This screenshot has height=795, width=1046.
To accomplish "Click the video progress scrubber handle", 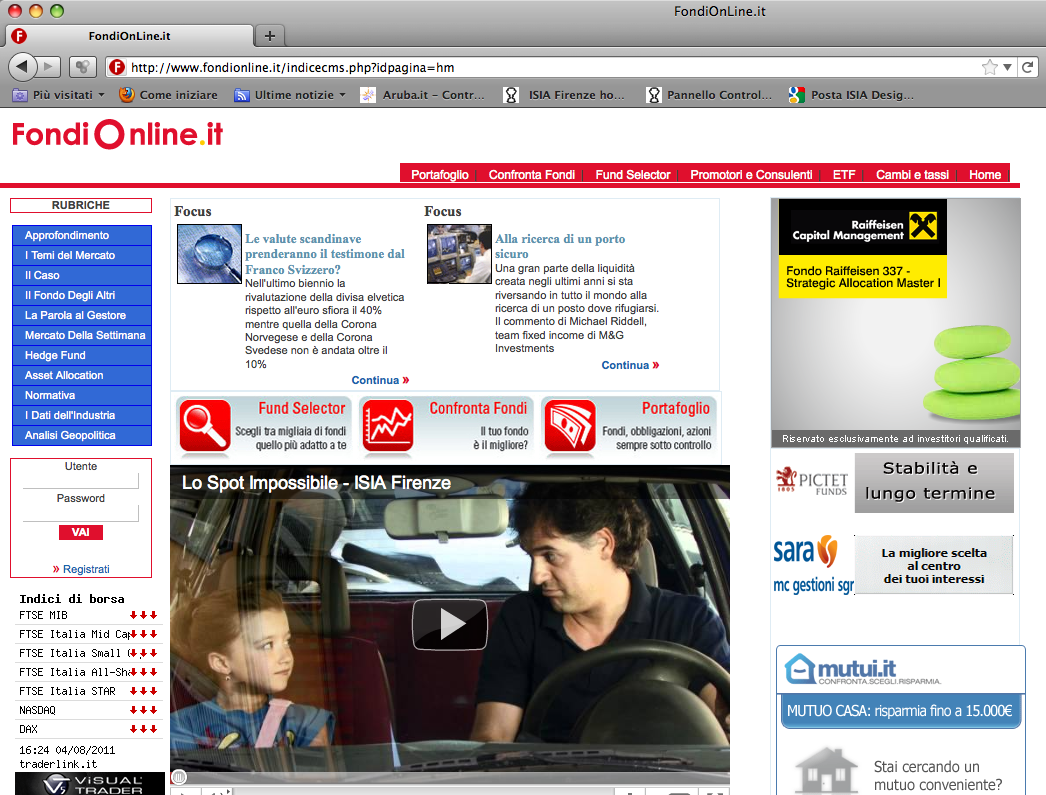I will pyautogui.click(x=179, y=776).
